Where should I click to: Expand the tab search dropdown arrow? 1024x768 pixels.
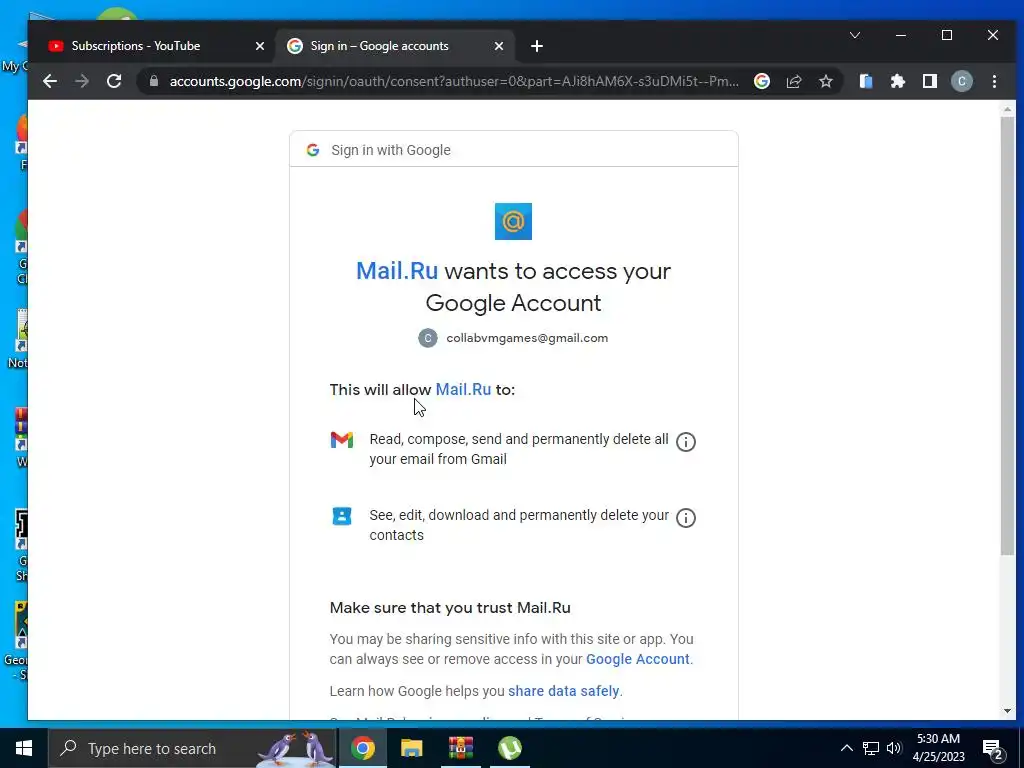pyautogui.click(x=855, y=35)
